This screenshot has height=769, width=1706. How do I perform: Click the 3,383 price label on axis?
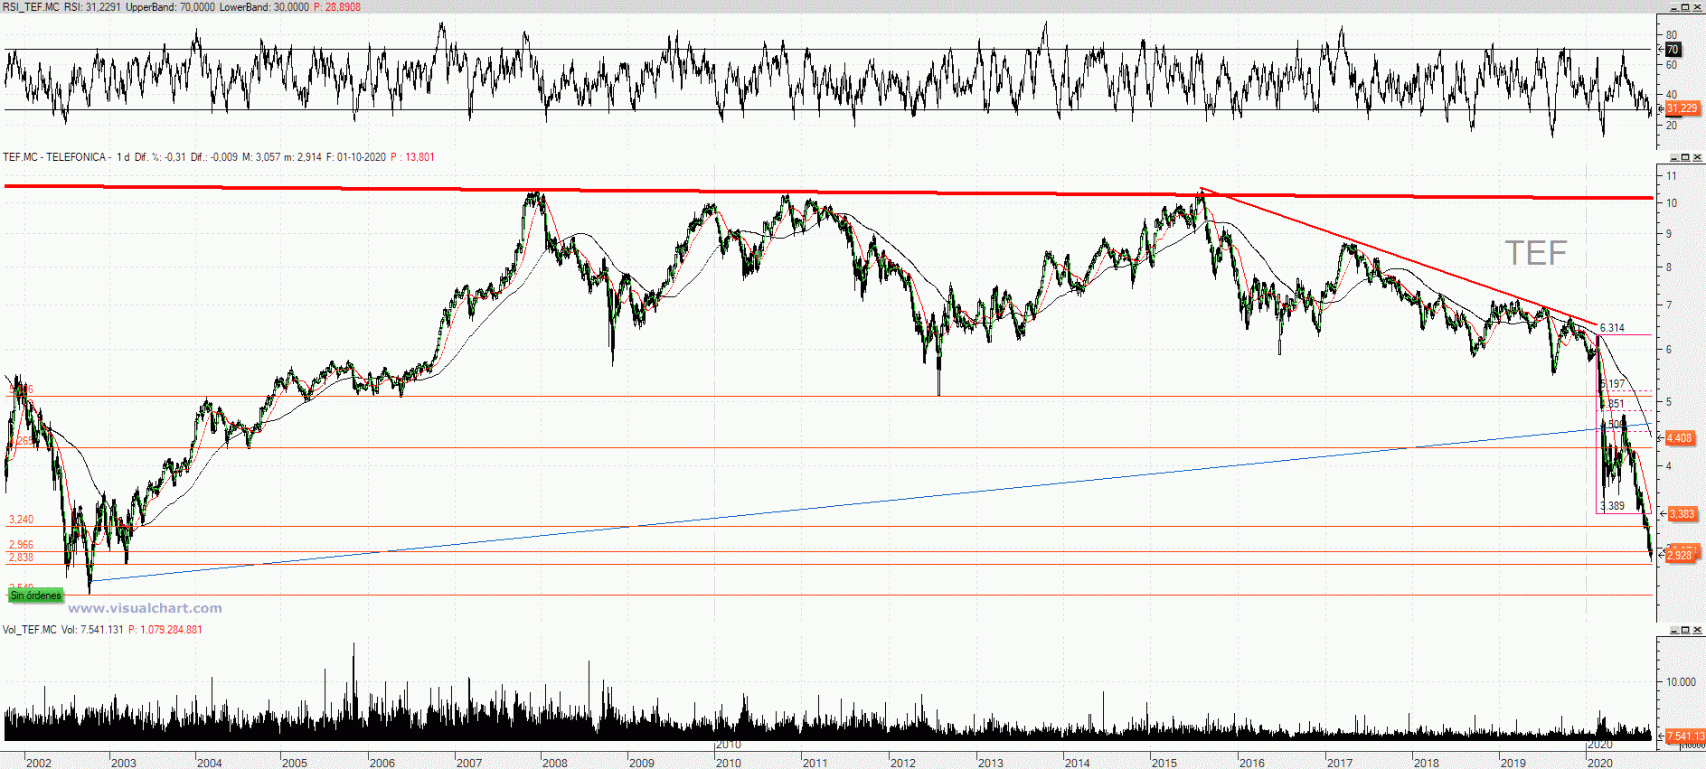(1682, 514)
